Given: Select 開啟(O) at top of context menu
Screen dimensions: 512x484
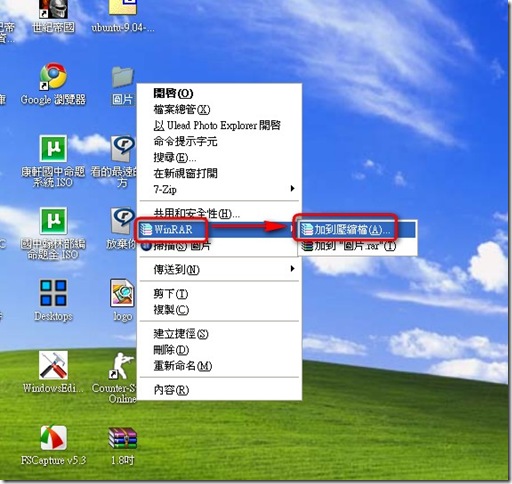Looking at the screenshot, I should click(x=173, y=93).
